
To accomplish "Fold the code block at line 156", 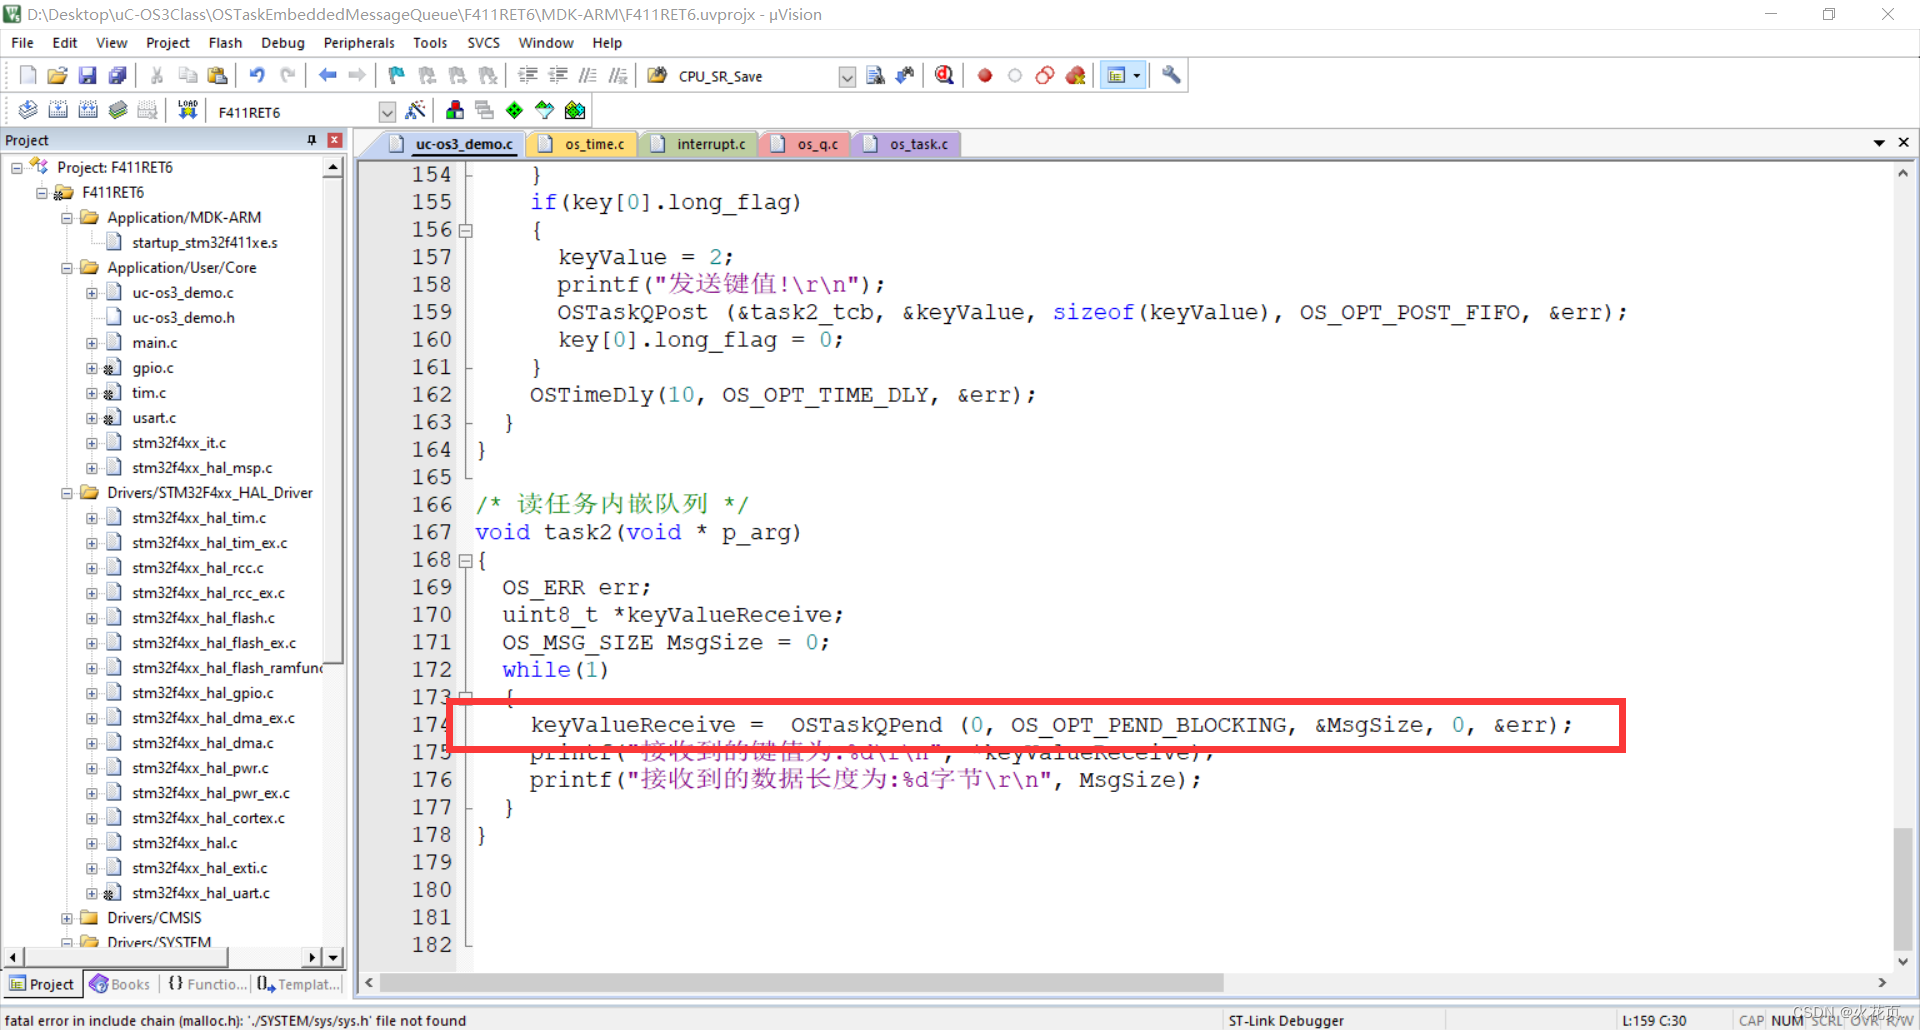I will (x=465, y=231).
